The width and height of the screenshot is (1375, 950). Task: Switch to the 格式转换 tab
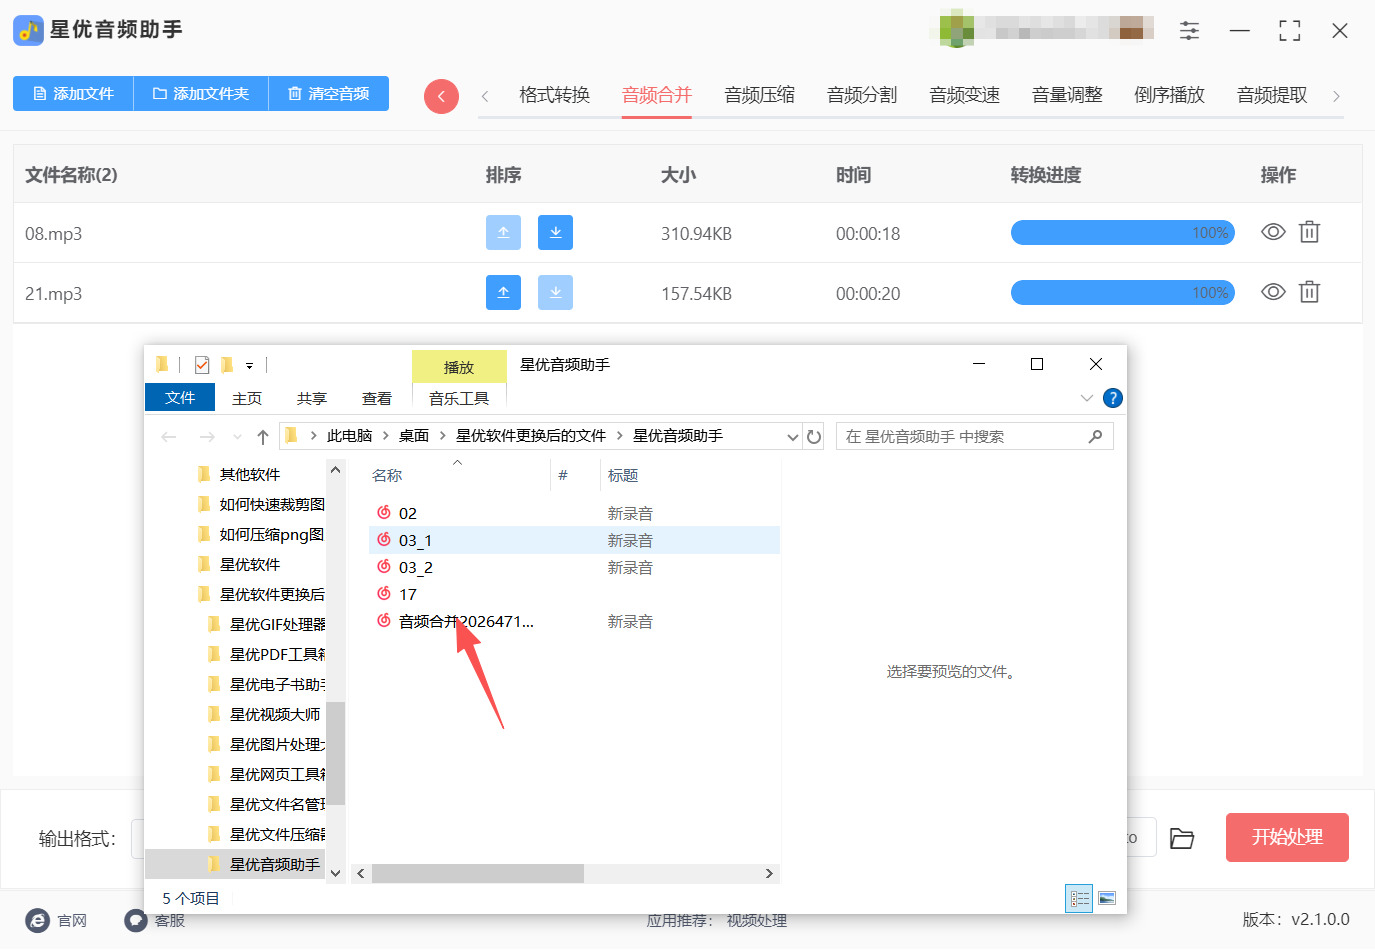(x=554, y=95)
